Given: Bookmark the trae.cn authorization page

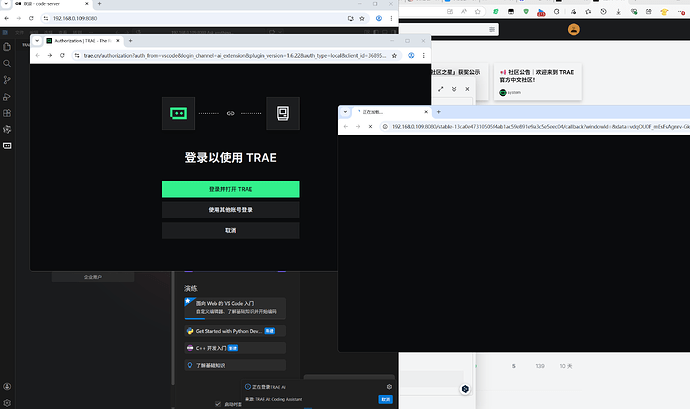Looking at the screenshot, I should (x=394, y=55).
